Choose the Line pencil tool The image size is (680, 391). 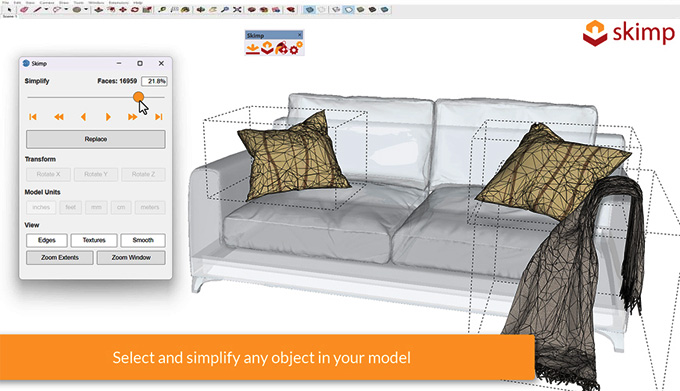[x=38, y=10]
